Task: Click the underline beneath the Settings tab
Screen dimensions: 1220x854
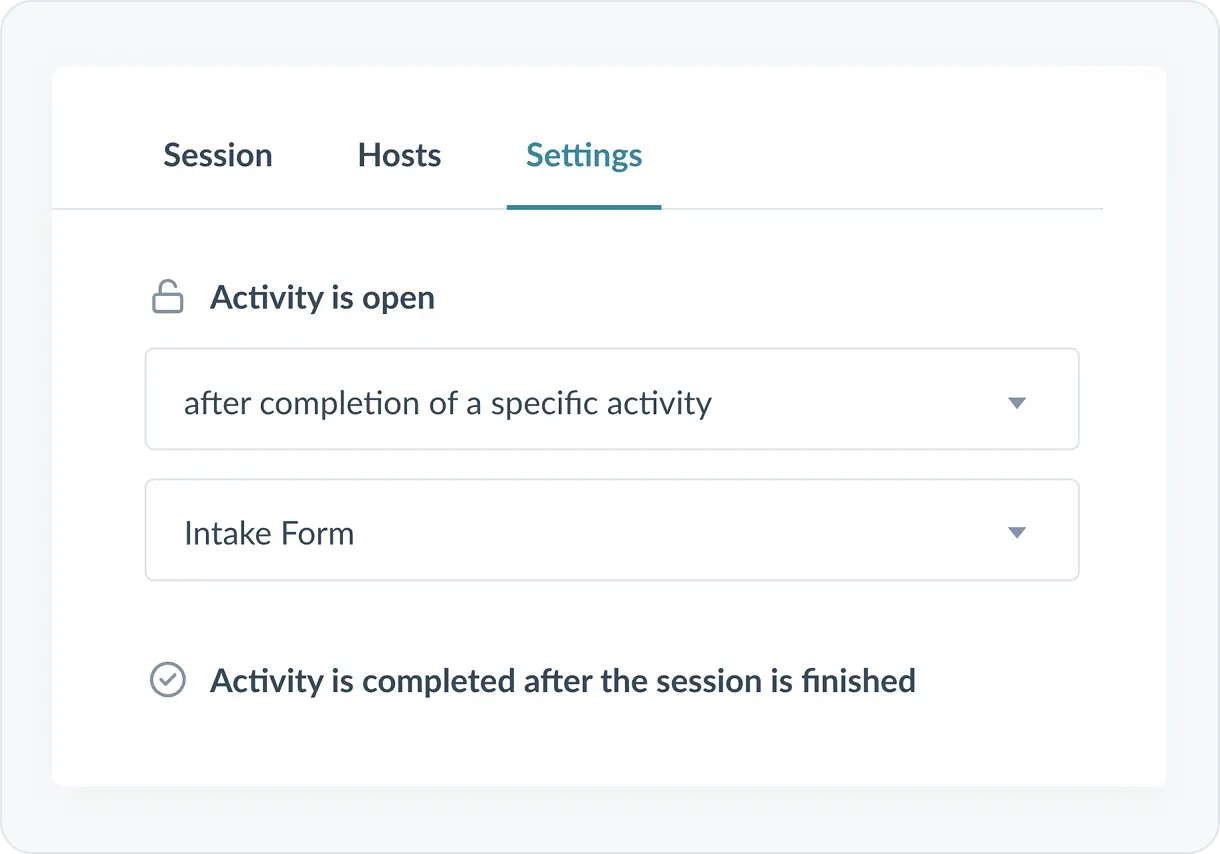Action: pyautogui.click(x=584, y=207)
